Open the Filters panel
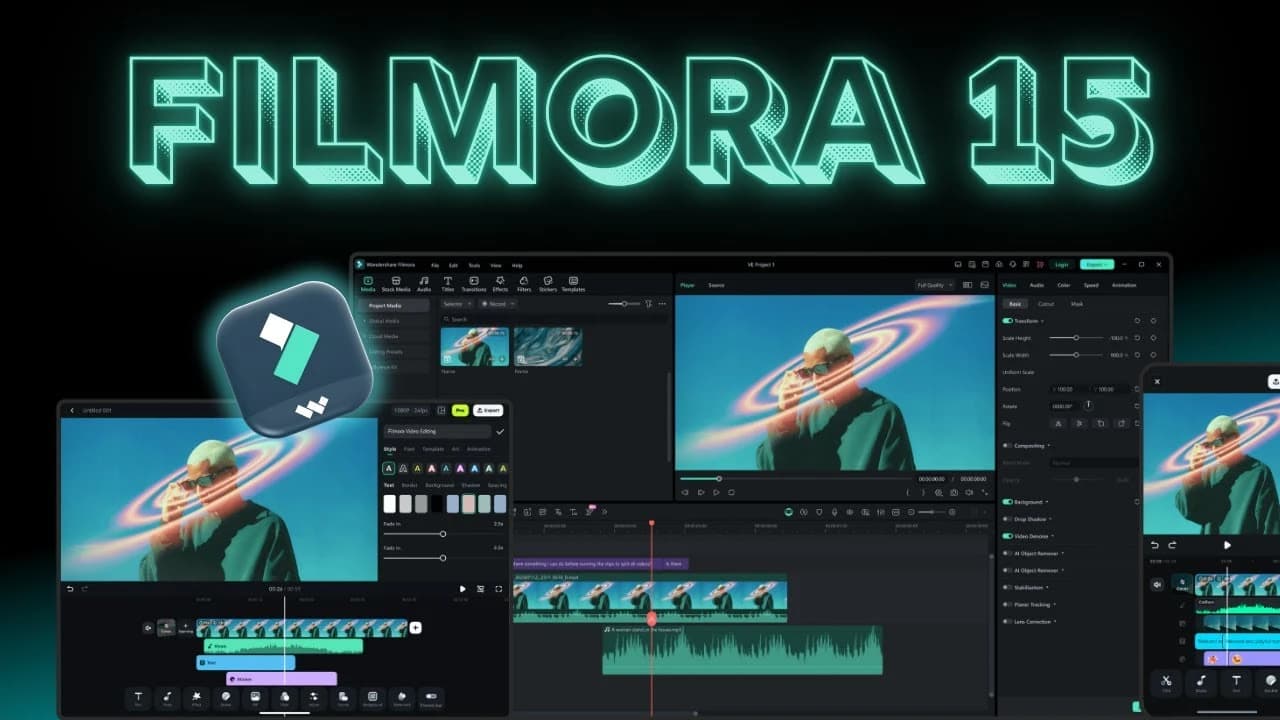This screenshot has height=720, width=1280. 524,281
